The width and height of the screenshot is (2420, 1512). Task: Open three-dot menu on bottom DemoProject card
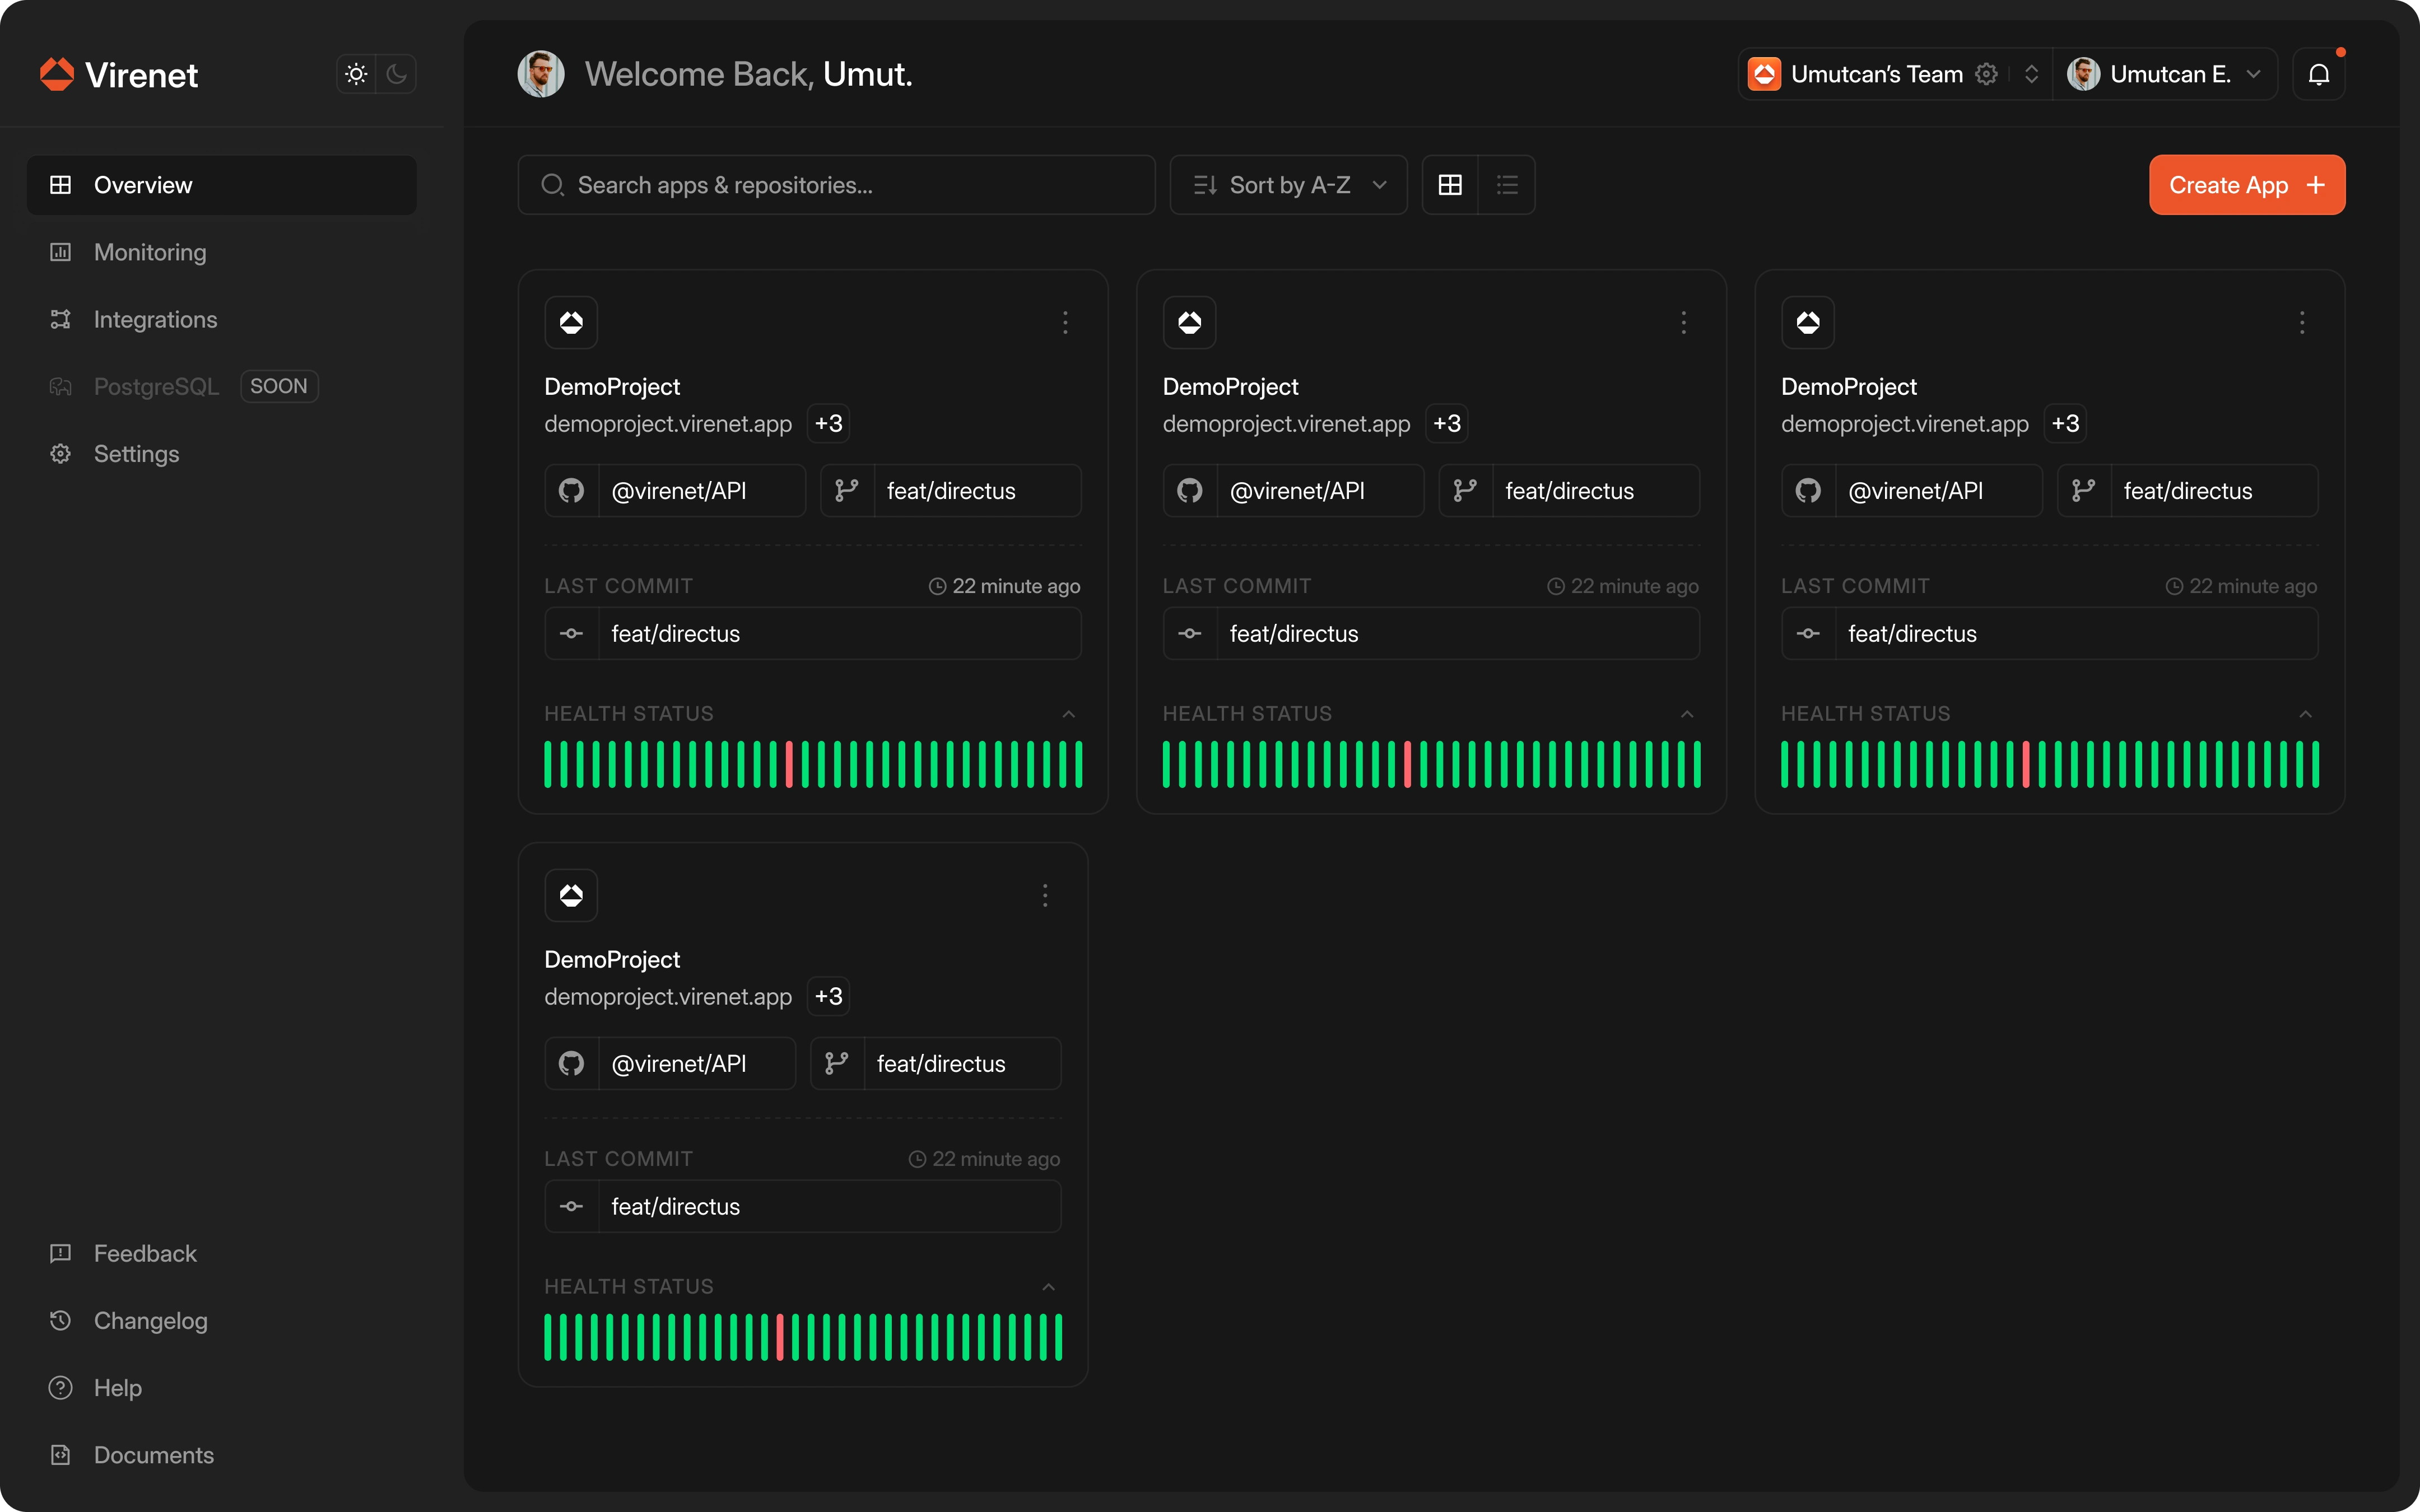1045,895
